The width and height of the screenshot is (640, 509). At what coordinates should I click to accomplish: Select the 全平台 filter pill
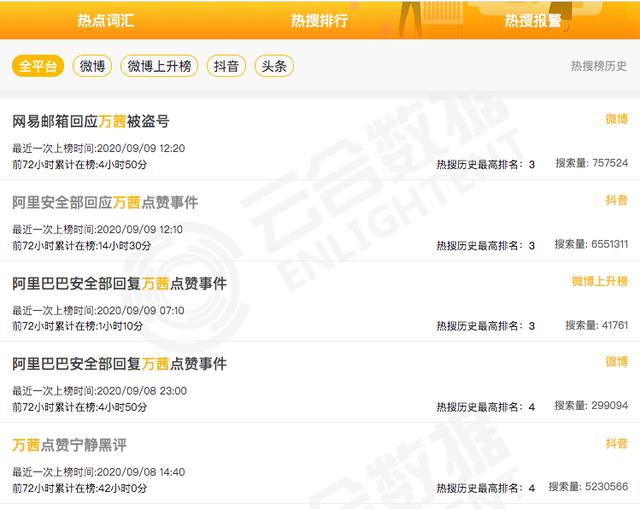pyautogui.click(x=38, y=66)
